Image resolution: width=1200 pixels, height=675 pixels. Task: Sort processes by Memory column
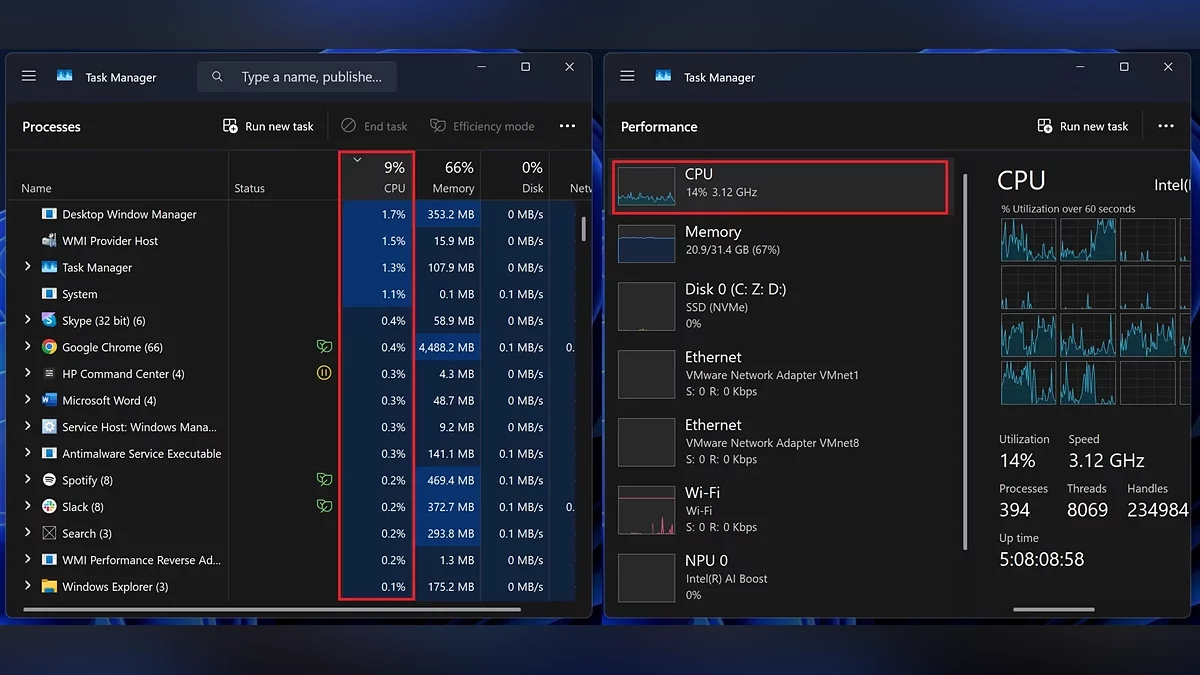click(448, 175)
